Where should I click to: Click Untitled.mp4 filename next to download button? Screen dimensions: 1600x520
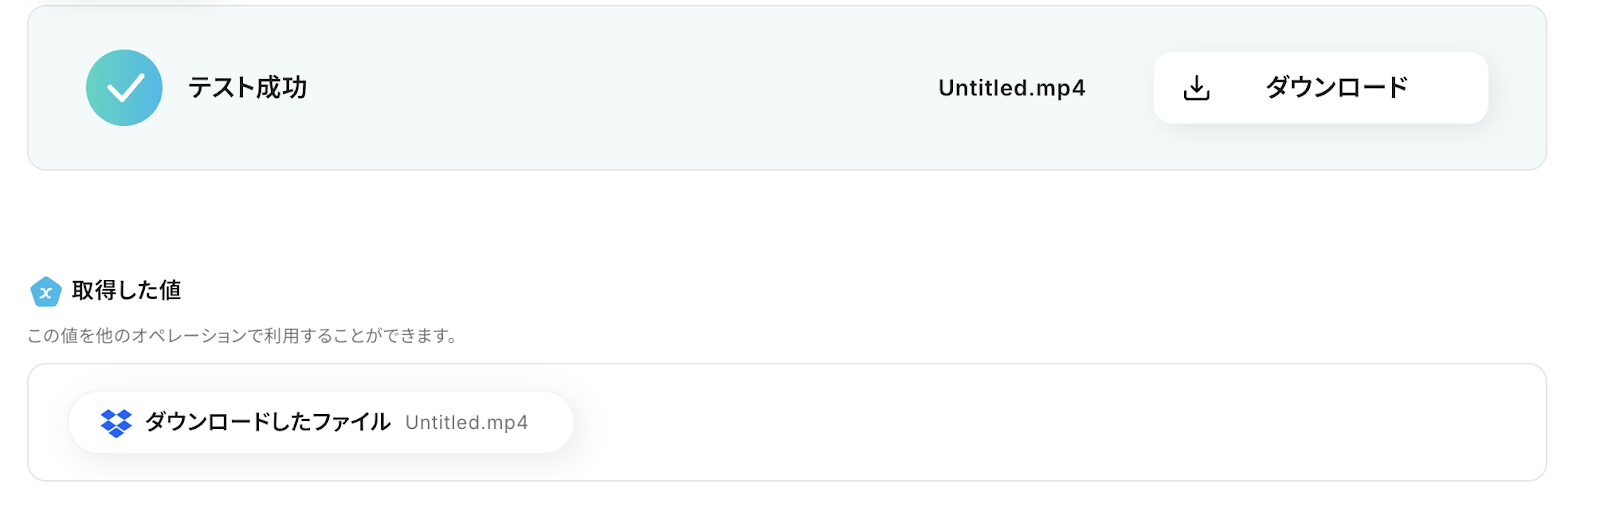1011,88
